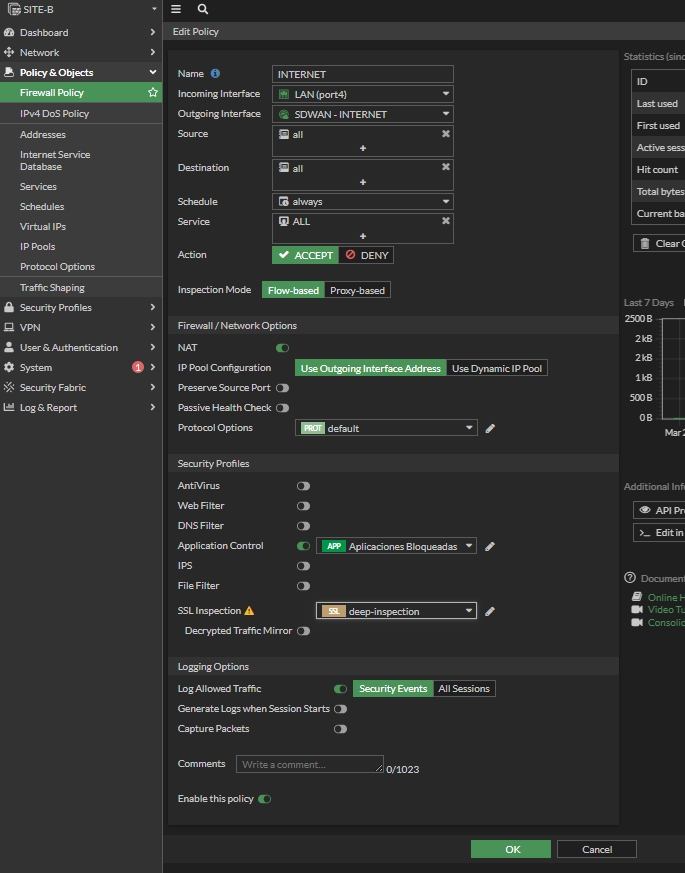Image resolution: width=685 pixels, height=873 pixels.
Task: Edit the Protocol Options profile with pencil icon
Action: [490, 428]
